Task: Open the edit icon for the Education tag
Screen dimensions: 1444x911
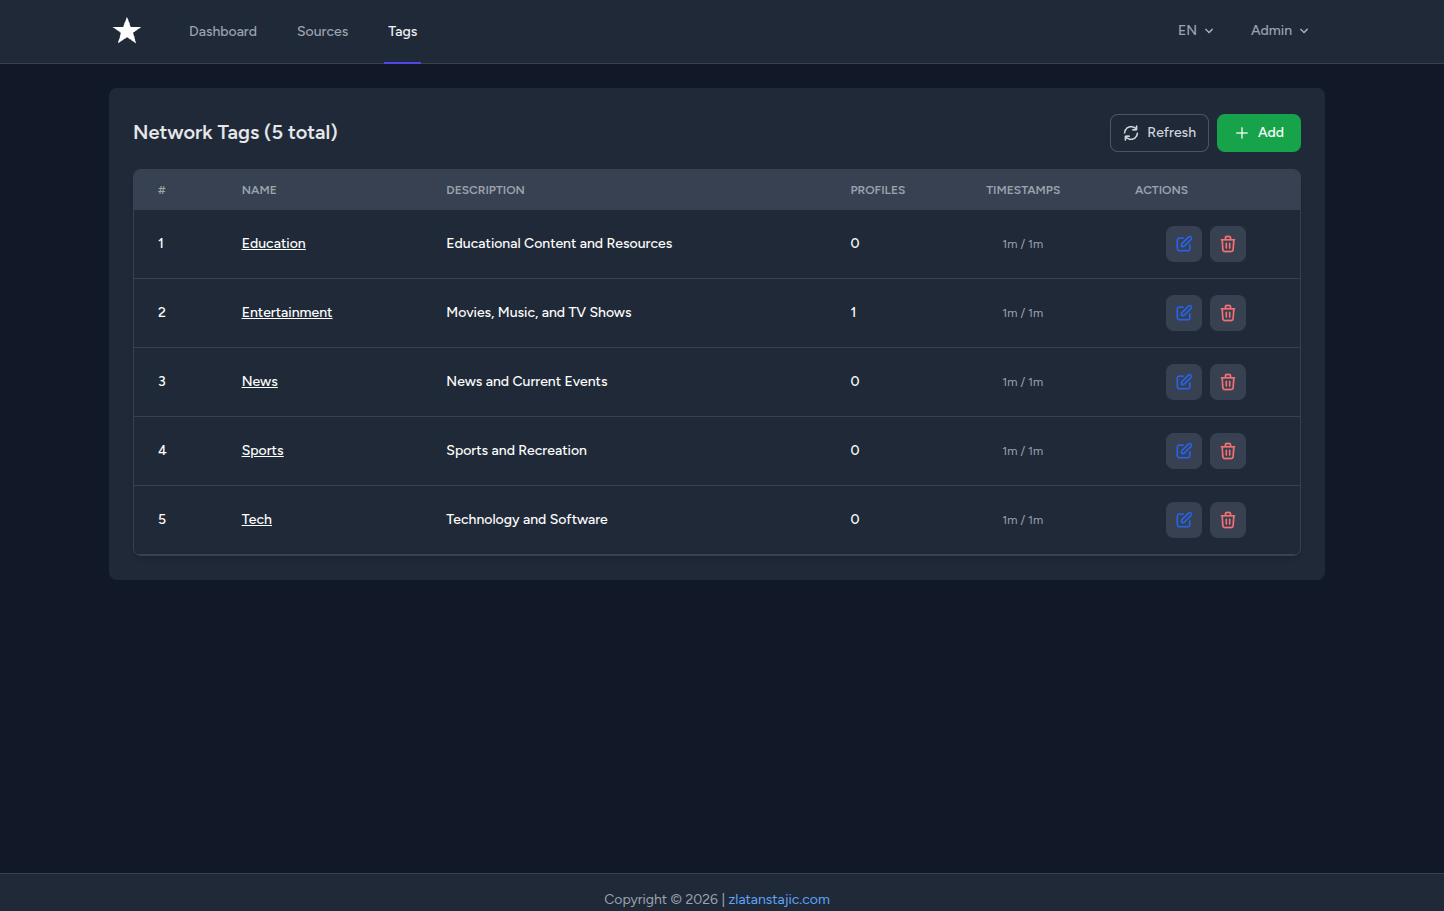Action: click(x=1183, y=243)
